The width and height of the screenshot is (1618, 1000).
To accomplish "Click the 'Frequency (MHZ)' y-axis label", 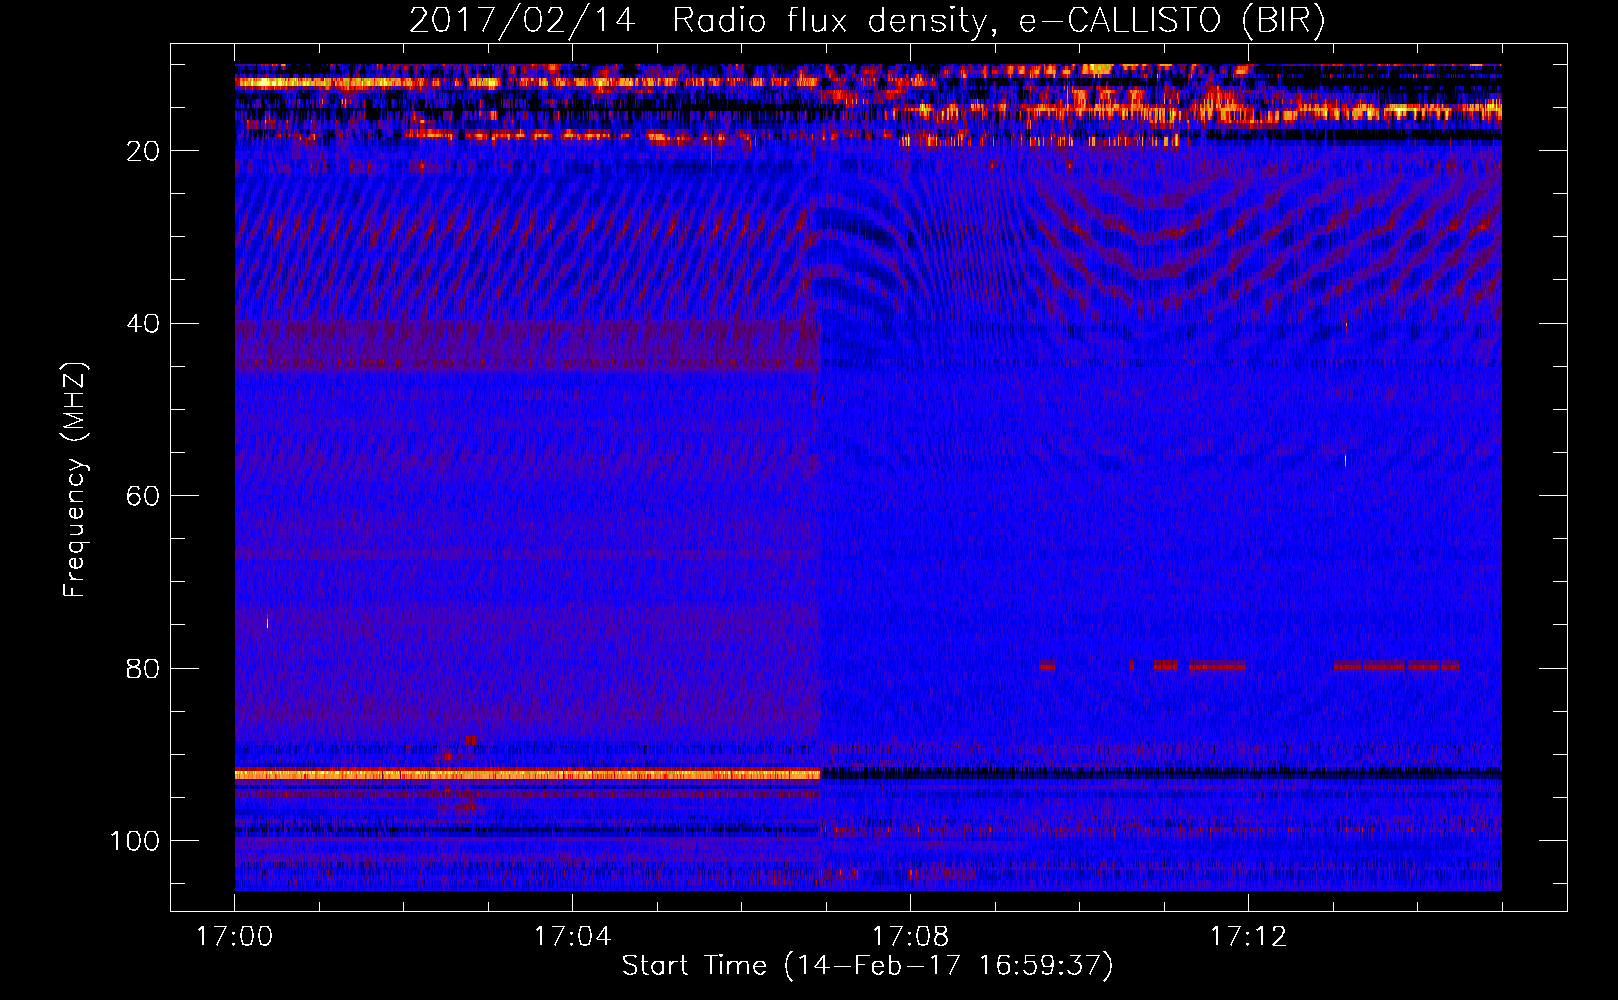I will click(75, 480).
